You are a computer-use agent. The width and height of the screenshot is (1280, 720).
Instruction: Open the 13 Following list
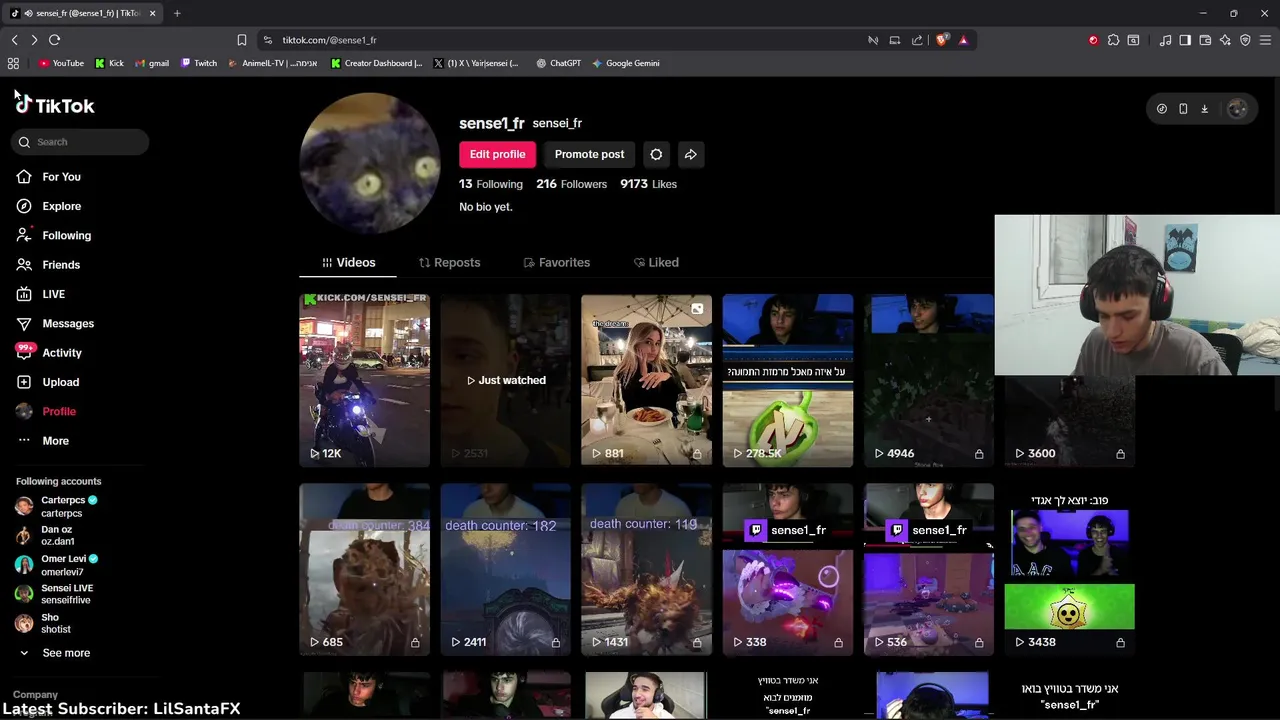tap(491, 184)
